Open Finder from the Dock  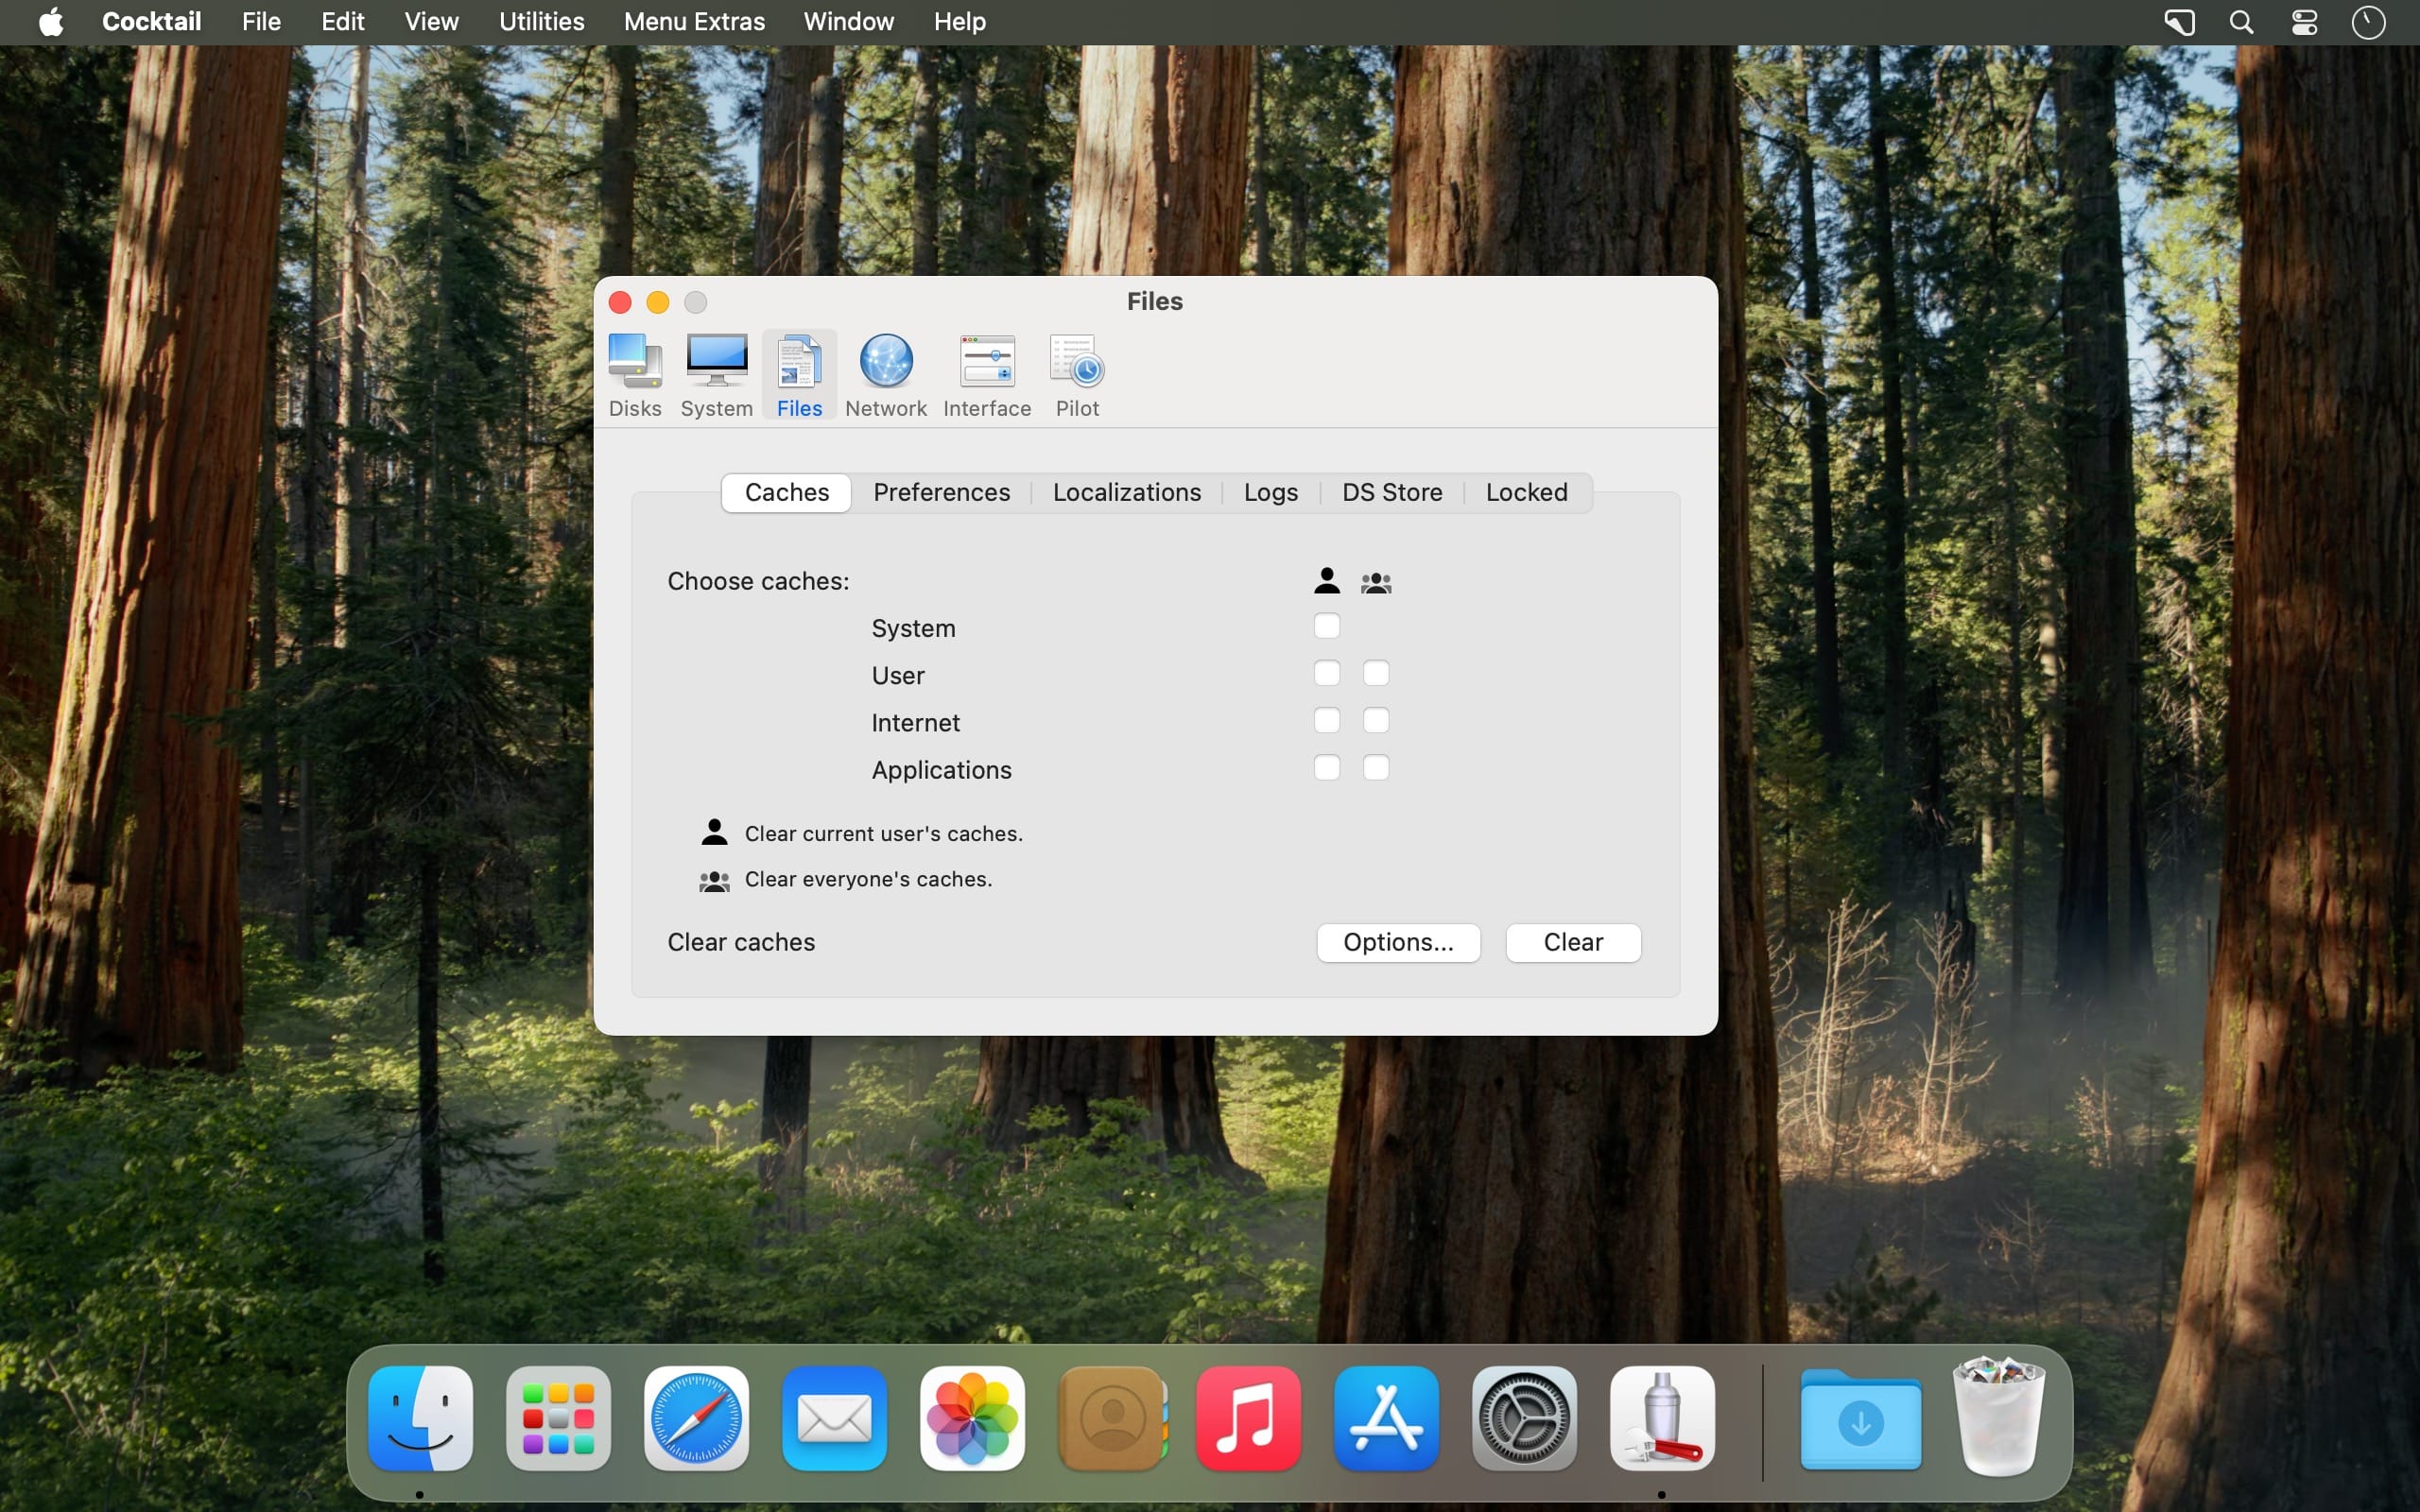(x=420, y=1418)
